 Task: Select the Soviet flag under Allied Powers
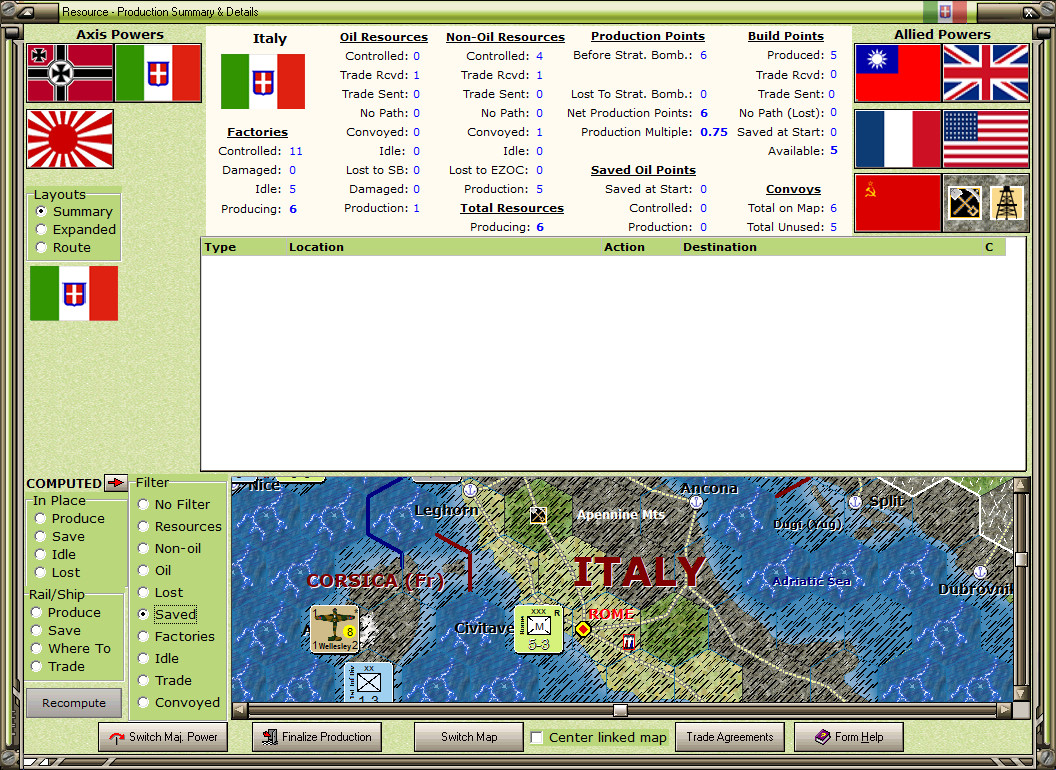[897, 201]
